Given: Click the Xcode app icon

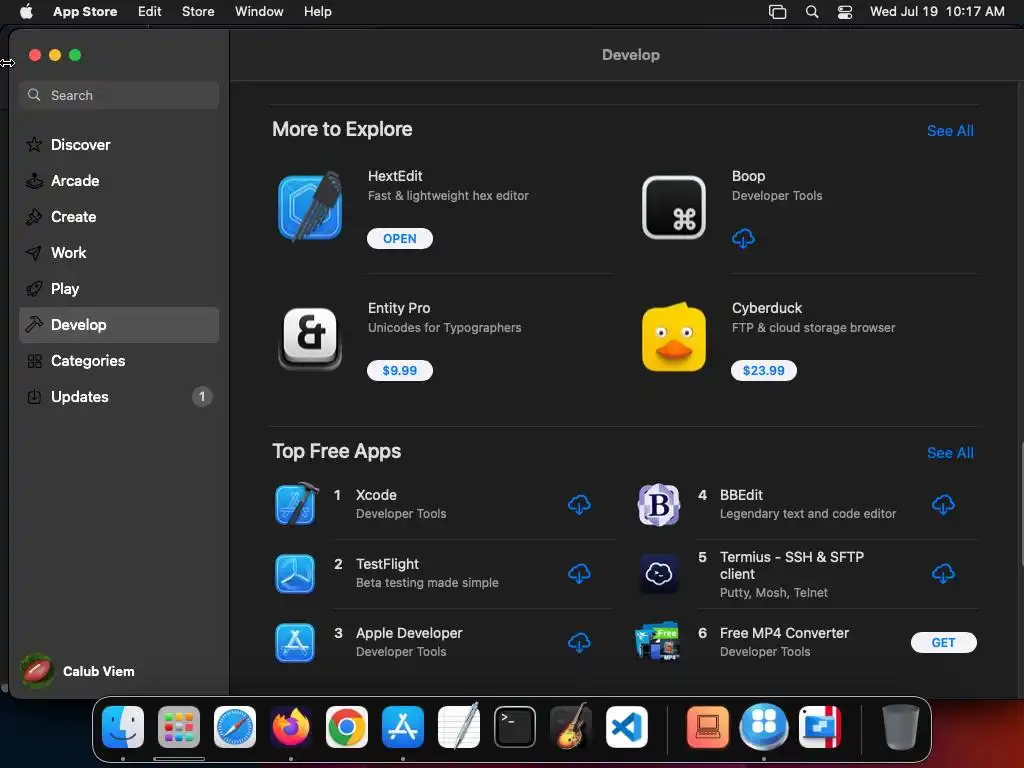Looking at the screenshot, I should [296, 504].
